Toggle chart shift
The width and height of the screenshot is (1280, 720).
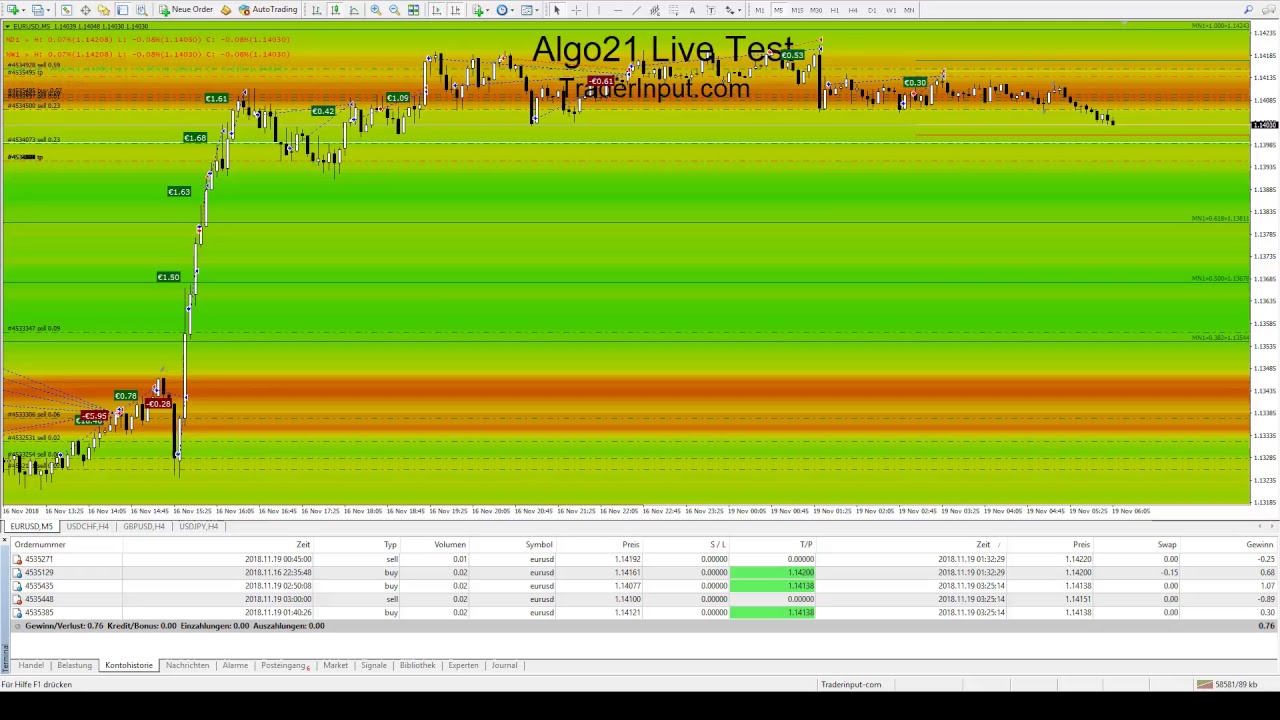click(455, 10)
